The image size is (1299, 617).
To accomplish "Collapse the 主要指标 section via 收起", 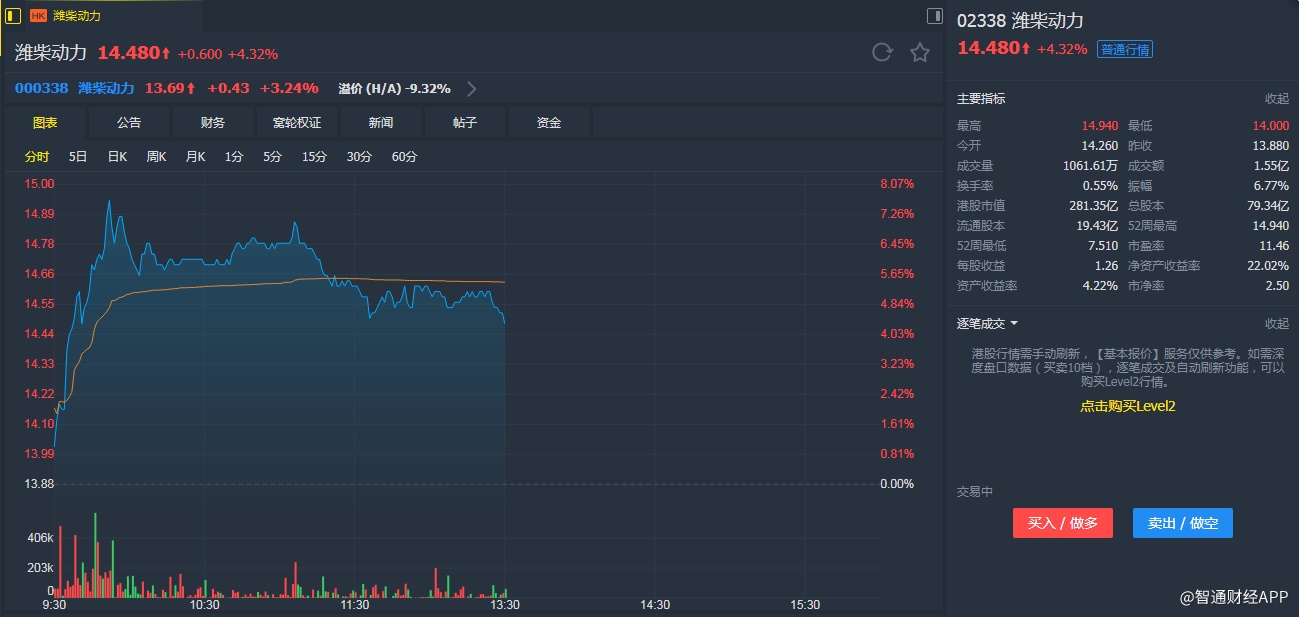I will tap(1276, 99).
